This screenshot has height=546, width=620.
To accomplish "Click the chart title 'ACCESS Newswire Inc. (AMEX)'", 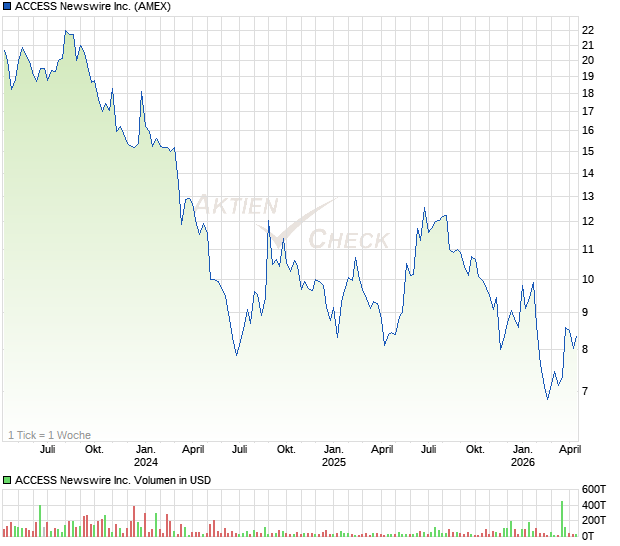I will [x=93, y=6].
